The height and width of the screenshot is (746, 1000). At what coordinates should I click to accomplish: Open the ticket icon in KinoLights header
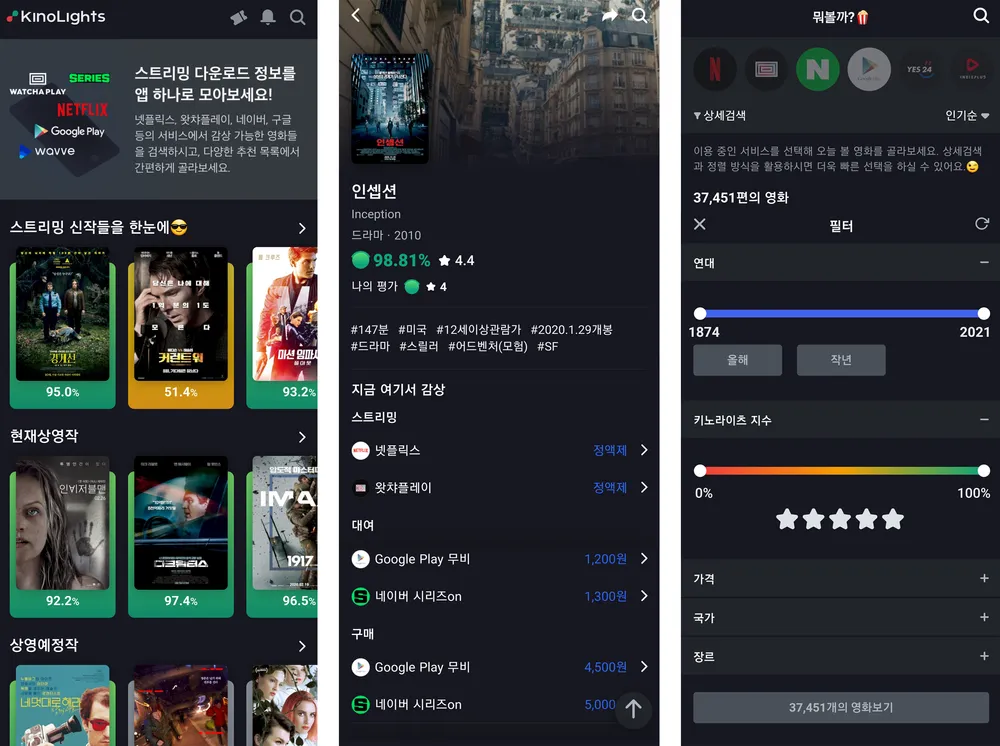pyautogui.click(x=239, y=17)
